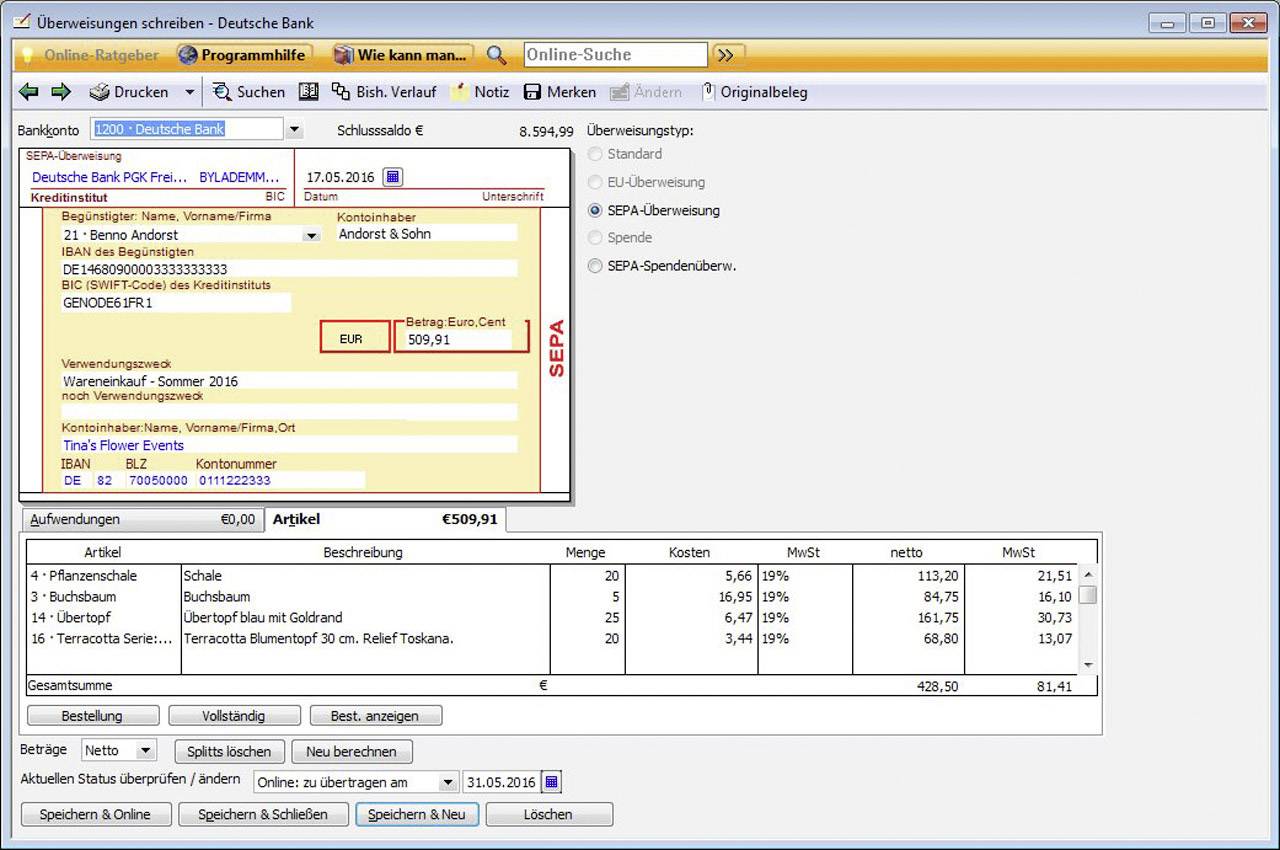Go forward with the green right arrow
The height and width of the screenshot is (850, 1280).
click(x=61, y=92)
